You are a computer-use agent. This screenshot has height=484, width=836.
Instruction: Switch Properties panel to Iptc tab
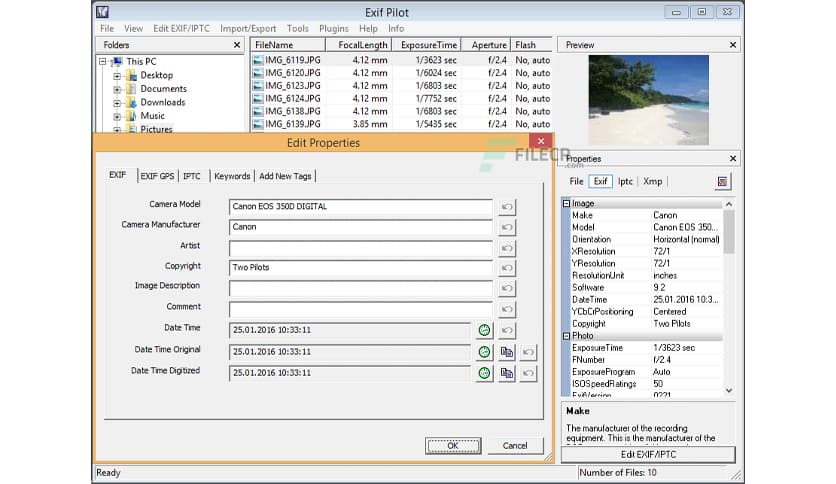[x=625, y=181]
